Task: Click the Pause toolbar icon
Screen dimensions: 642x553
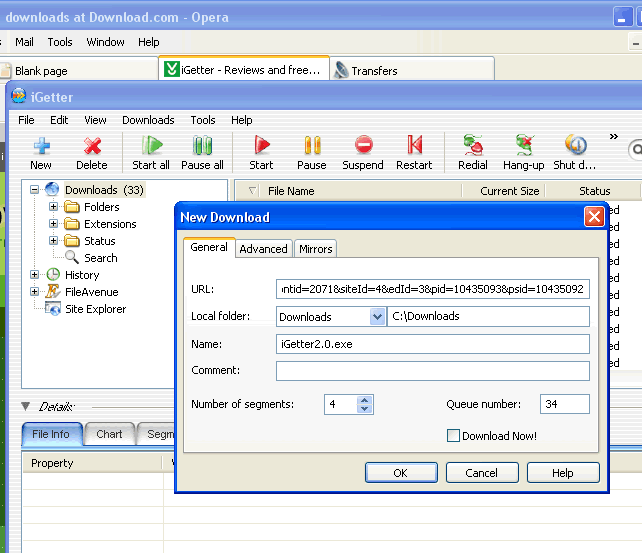Action: coord(312,145)
